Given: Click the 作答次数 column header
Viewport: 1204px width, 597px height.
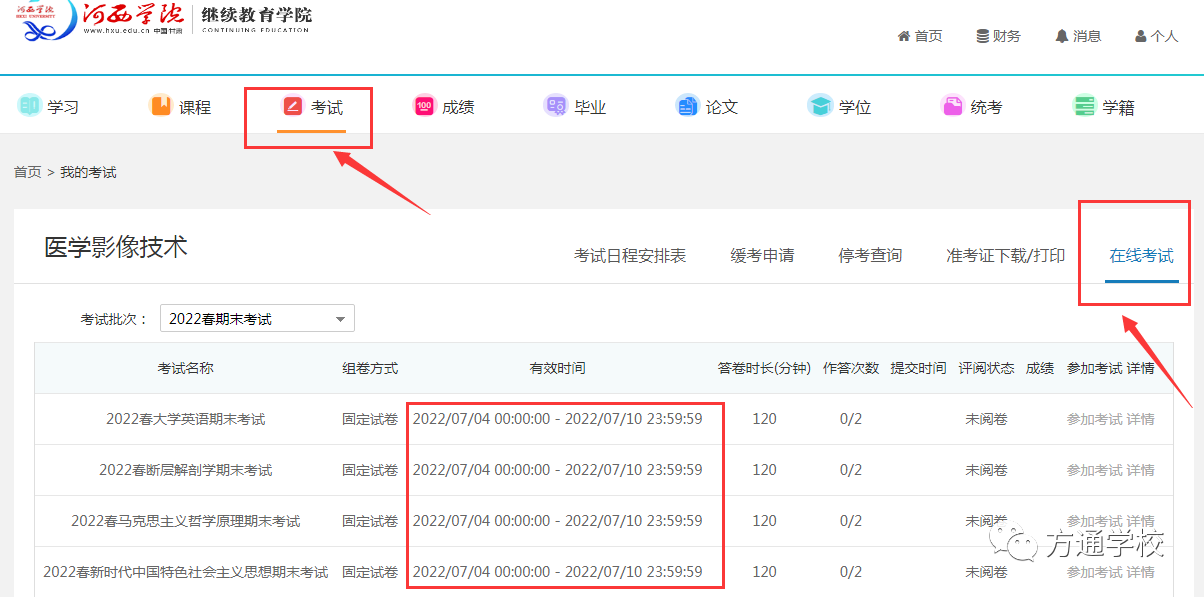Looking at the screenshot, I should [851, 368].
